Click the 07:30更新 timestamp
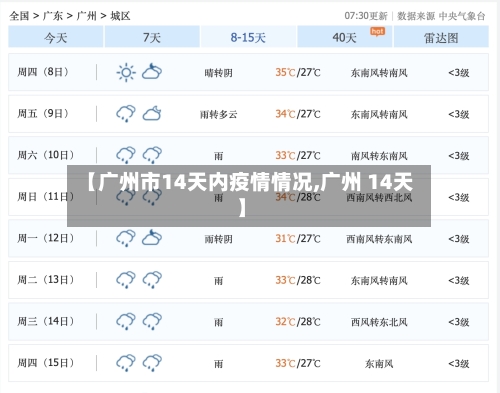500x393 pixels. click(x=366, y=16)
